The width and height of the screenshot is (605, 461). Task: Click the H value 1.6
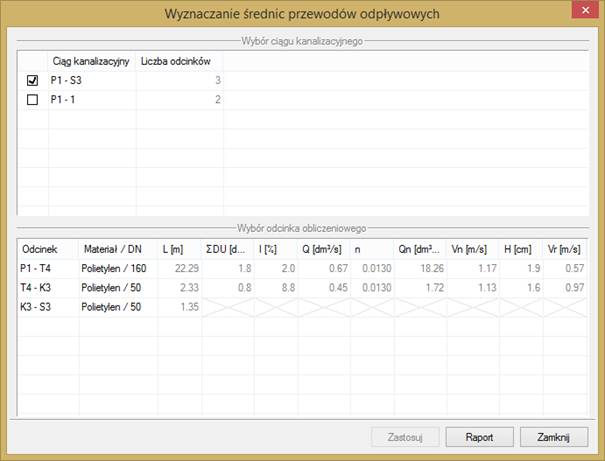coord(521,288)
